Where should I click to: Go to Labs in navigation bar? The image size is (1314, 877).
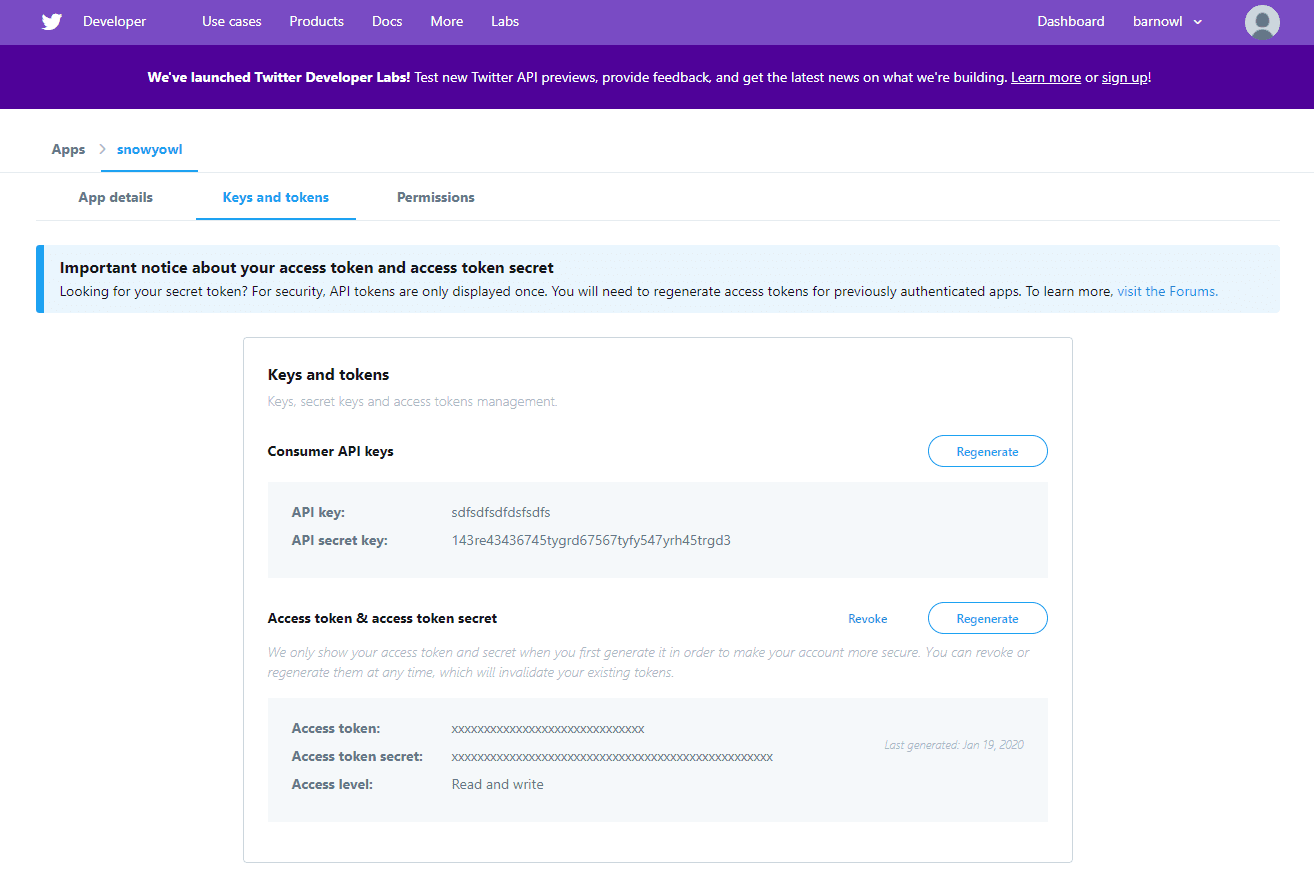tap(505, 22)
